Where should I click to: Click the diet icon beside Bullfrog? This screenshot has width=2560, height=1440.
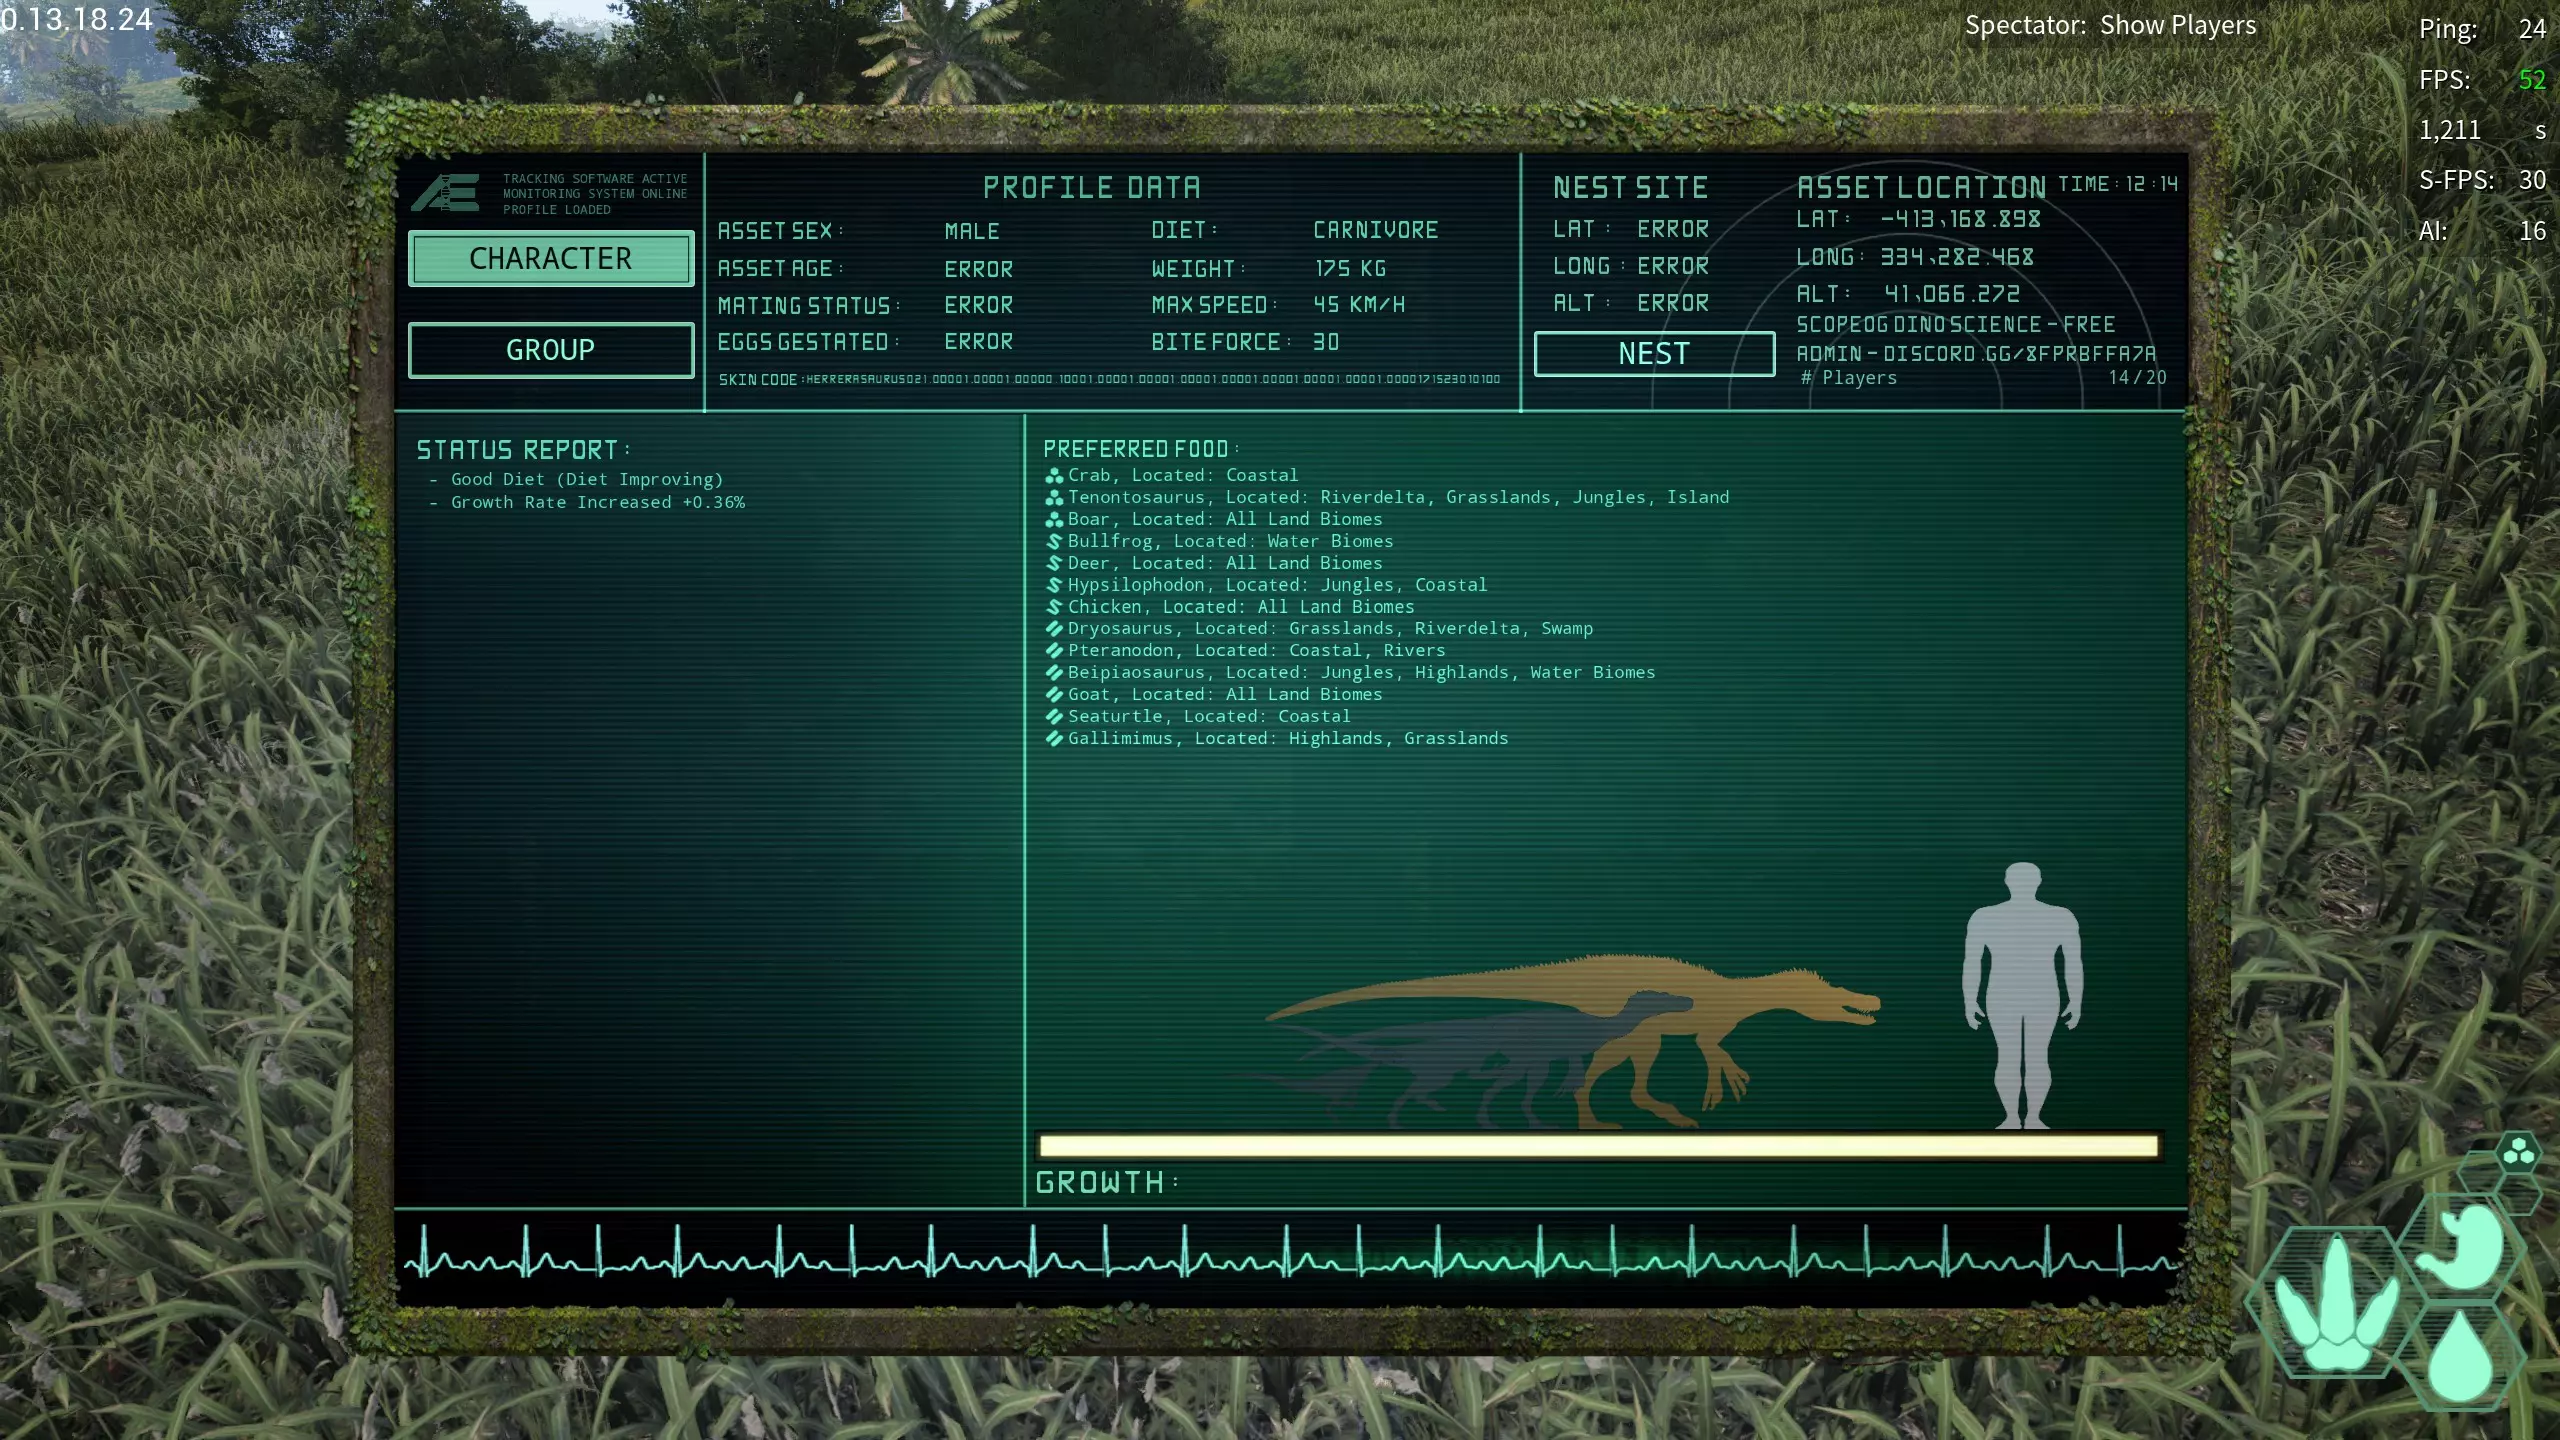point(1053,542)
